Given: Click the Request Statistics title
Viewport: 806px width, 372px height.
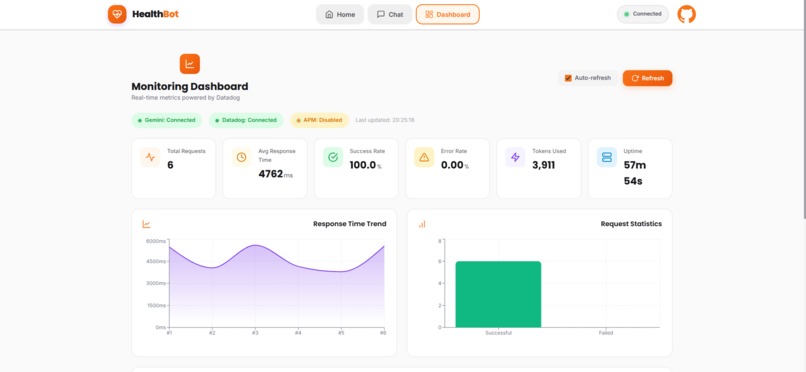Looking at the screenshot, I should pos(631,224).
